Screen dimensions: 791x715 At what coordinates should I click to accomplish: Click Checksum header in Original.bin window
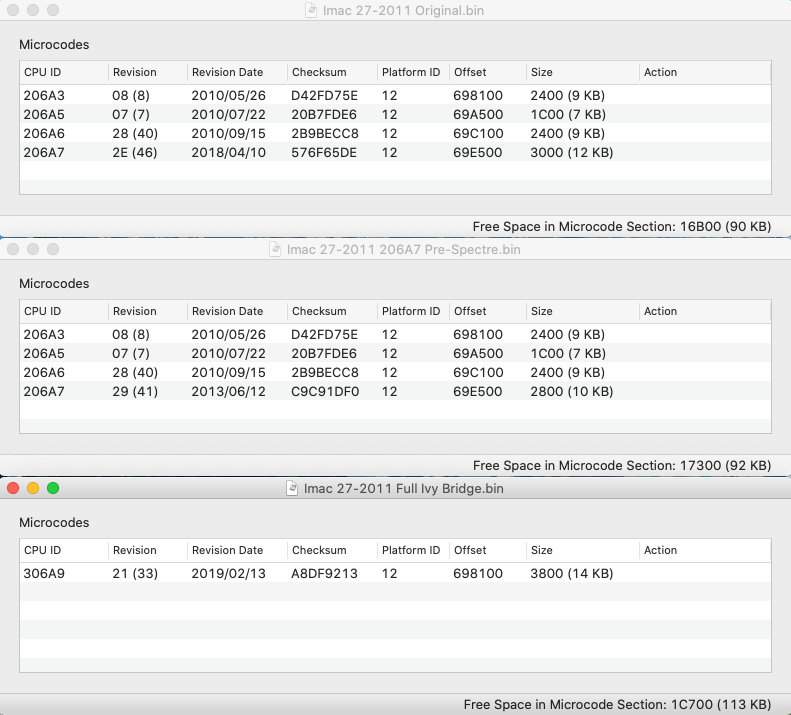tap(332, 72)
